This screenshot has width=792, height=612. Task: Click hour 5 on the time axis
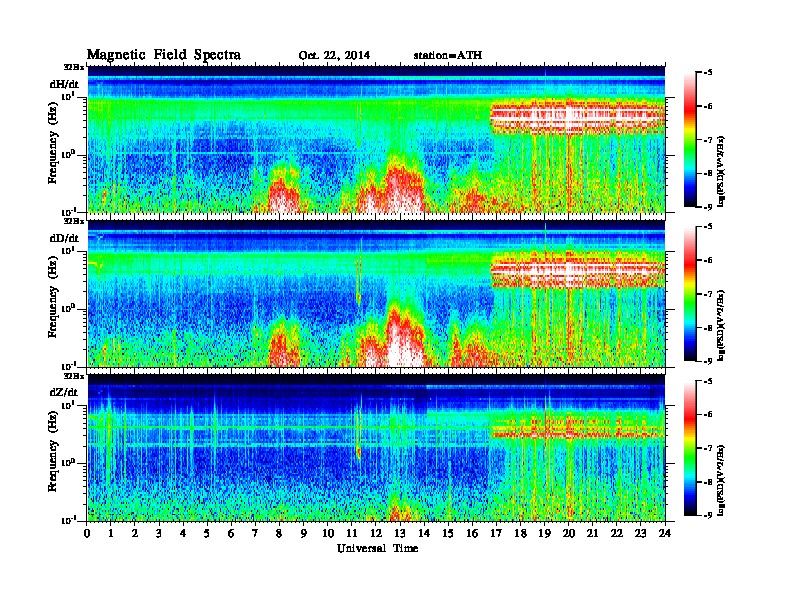[207, 533]
